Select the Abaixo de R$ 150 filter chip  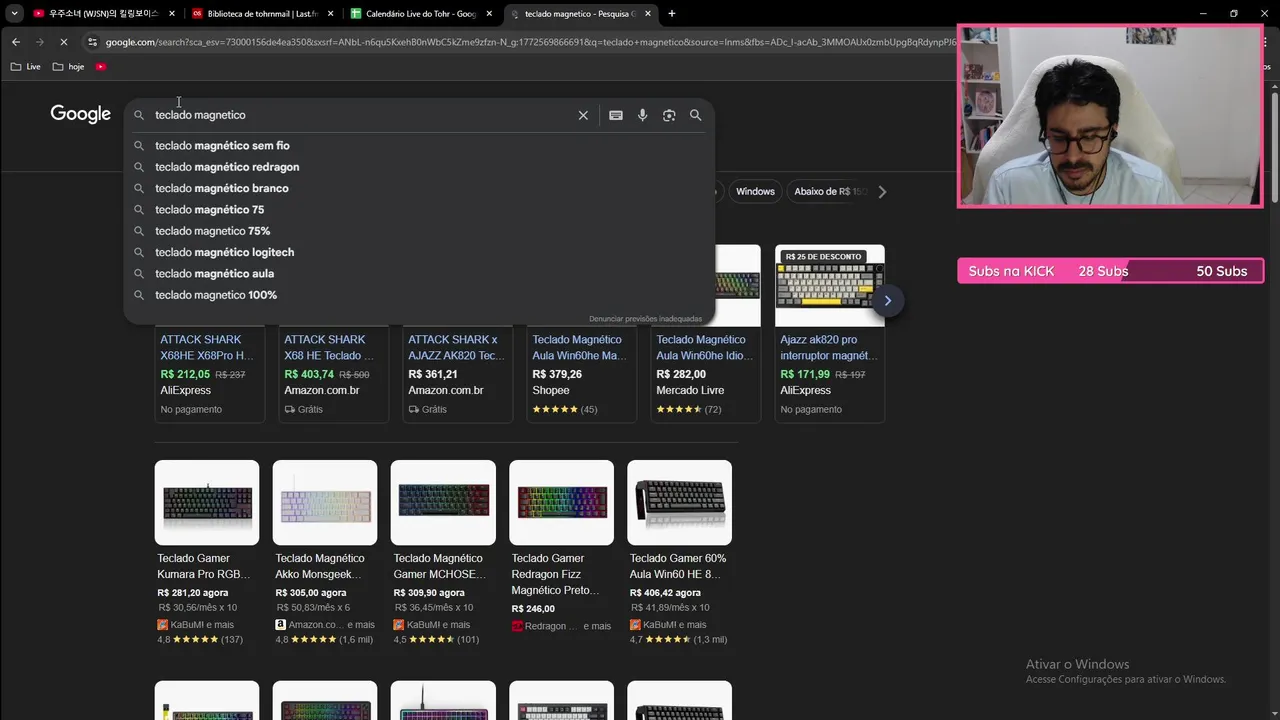click(x=830, y=191)
